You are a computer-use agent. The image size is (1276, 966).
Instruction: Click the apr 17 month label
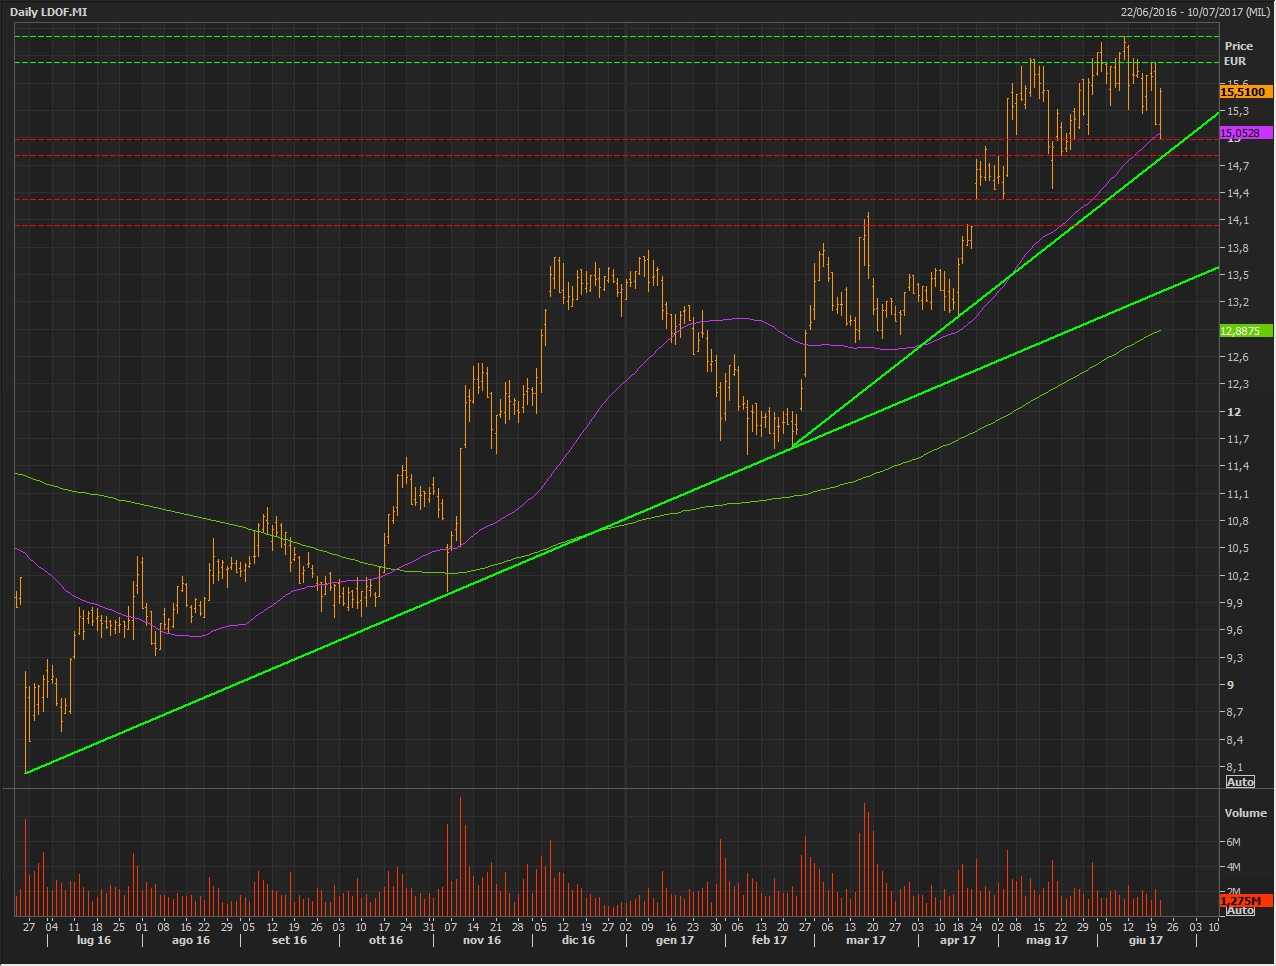click(x=957, y=940)
